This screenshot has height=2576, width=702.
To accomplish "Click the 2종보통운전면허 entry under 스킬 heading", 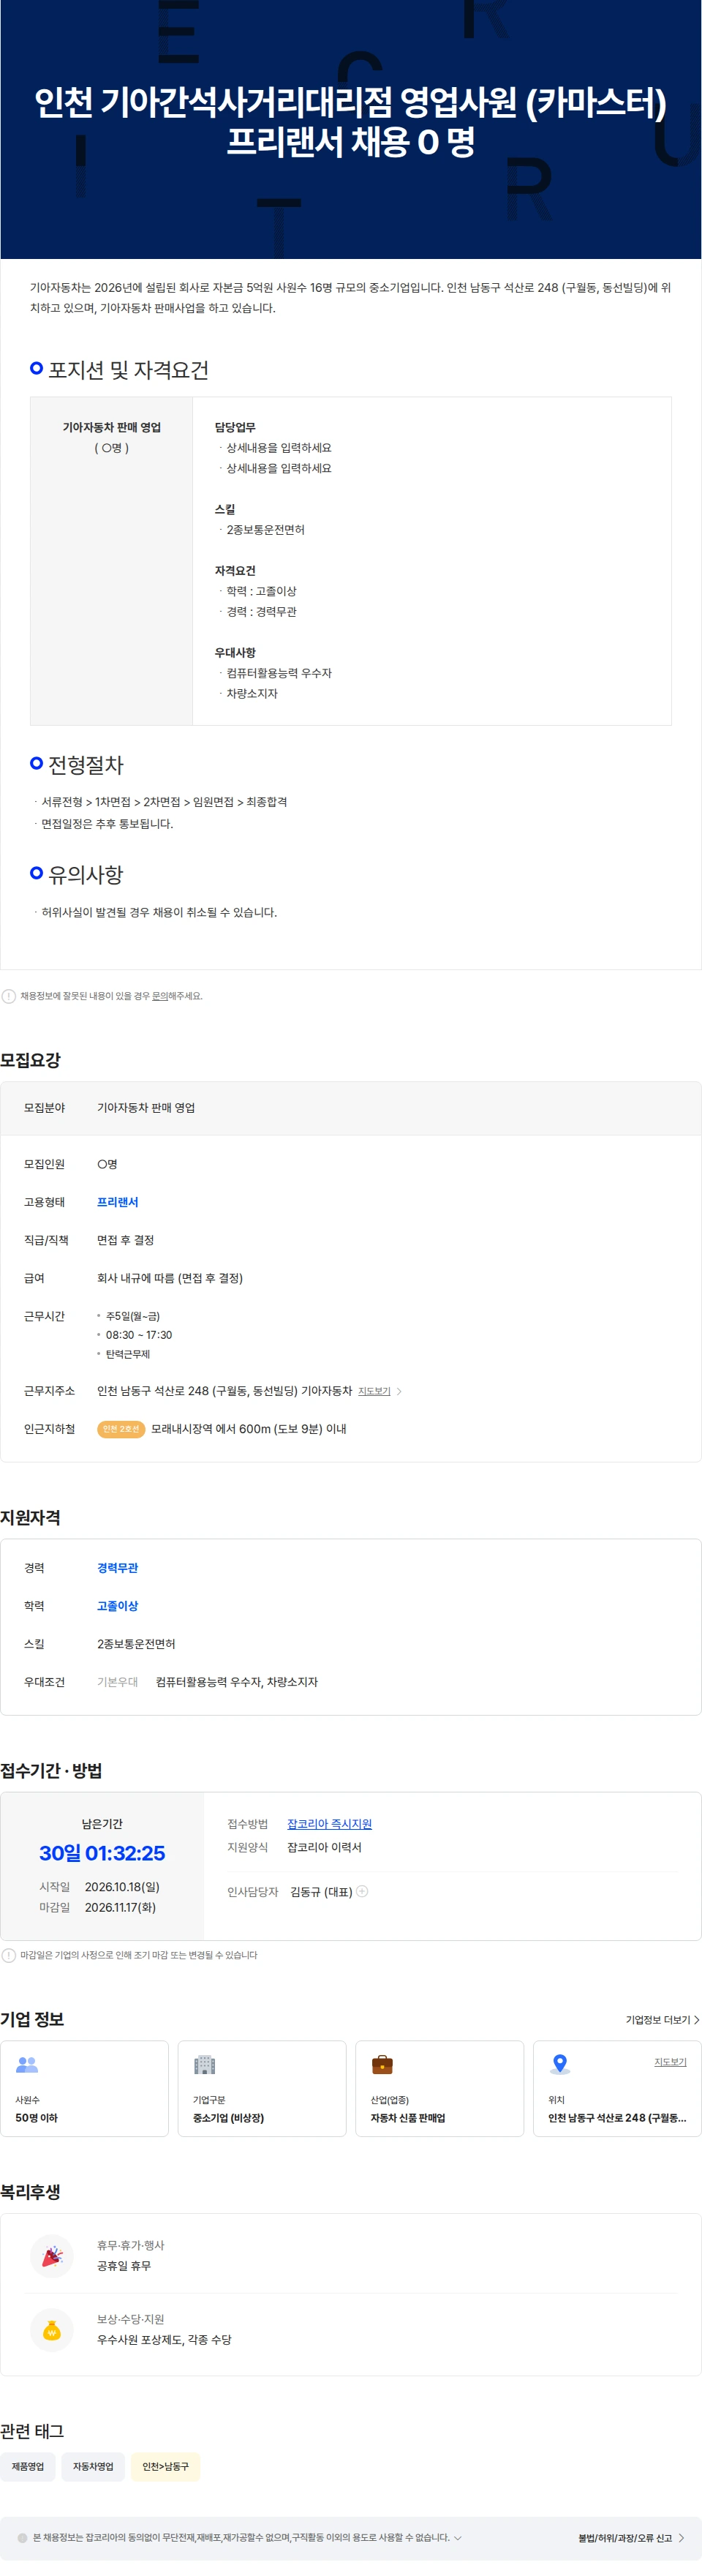I will (265, 530).
